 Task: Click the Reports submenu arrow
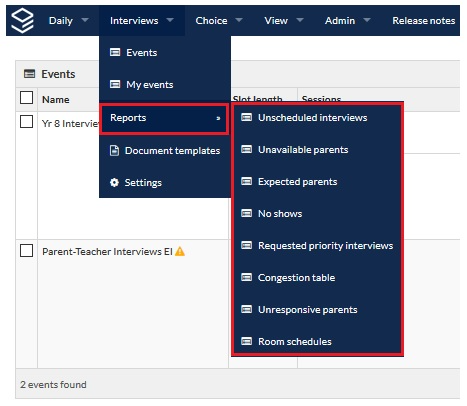(218, 118)
